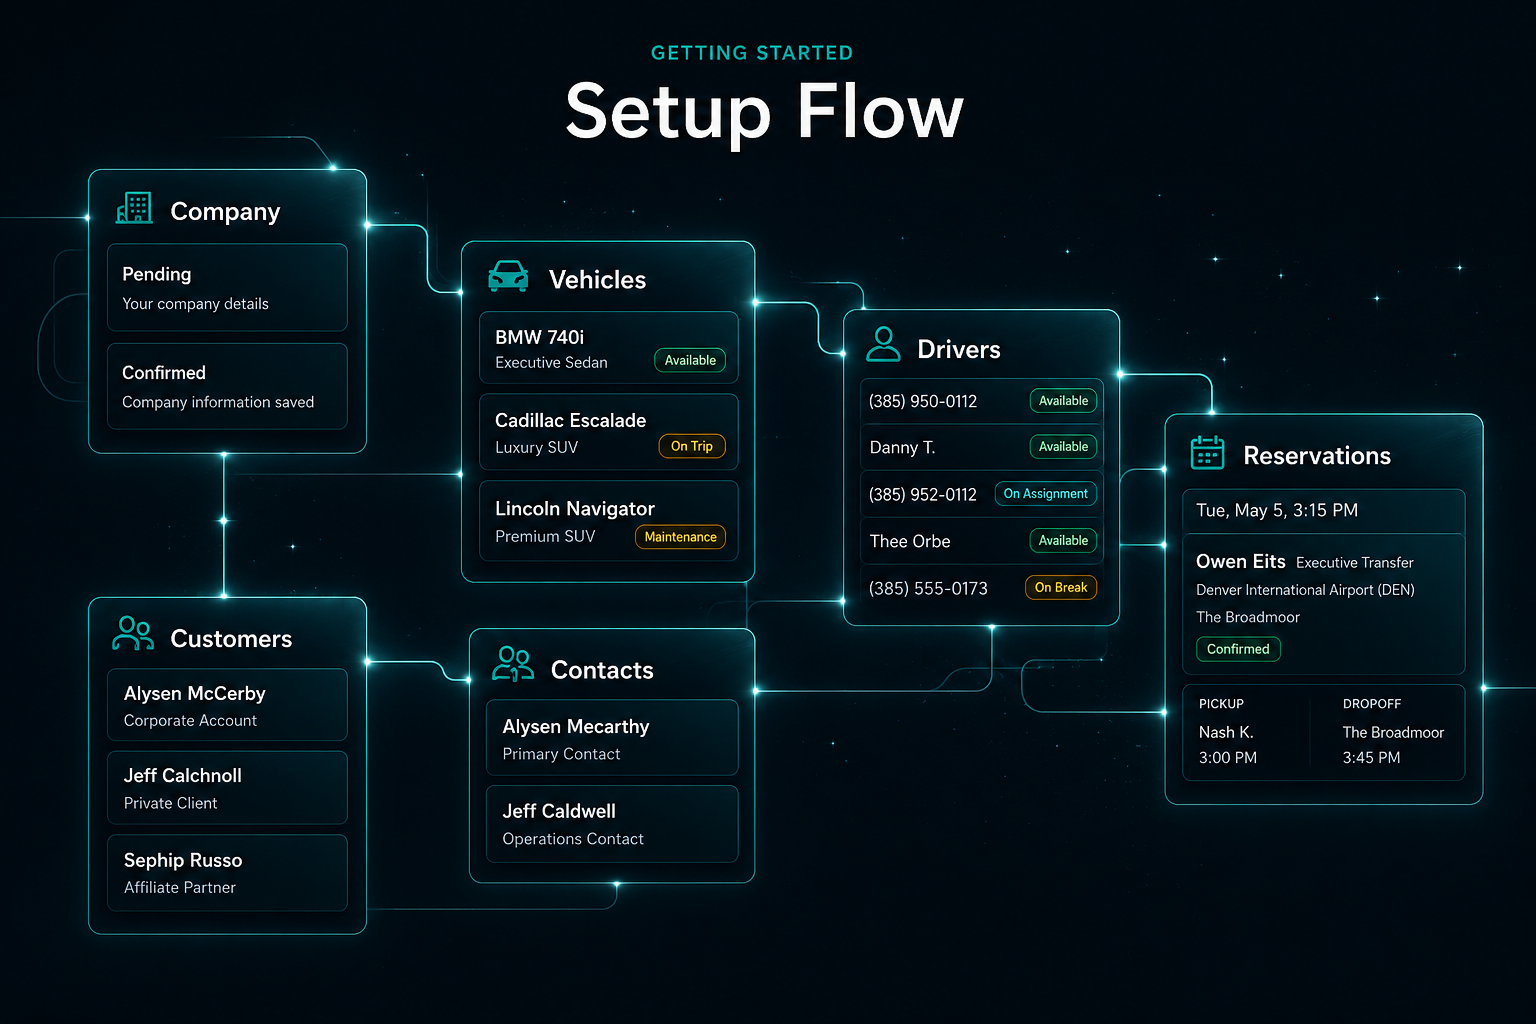The height and width of the screenshot is (1024, 1536).
Task: Click dropoff time 3:45 PM
Action: (x=1371, y=758)
